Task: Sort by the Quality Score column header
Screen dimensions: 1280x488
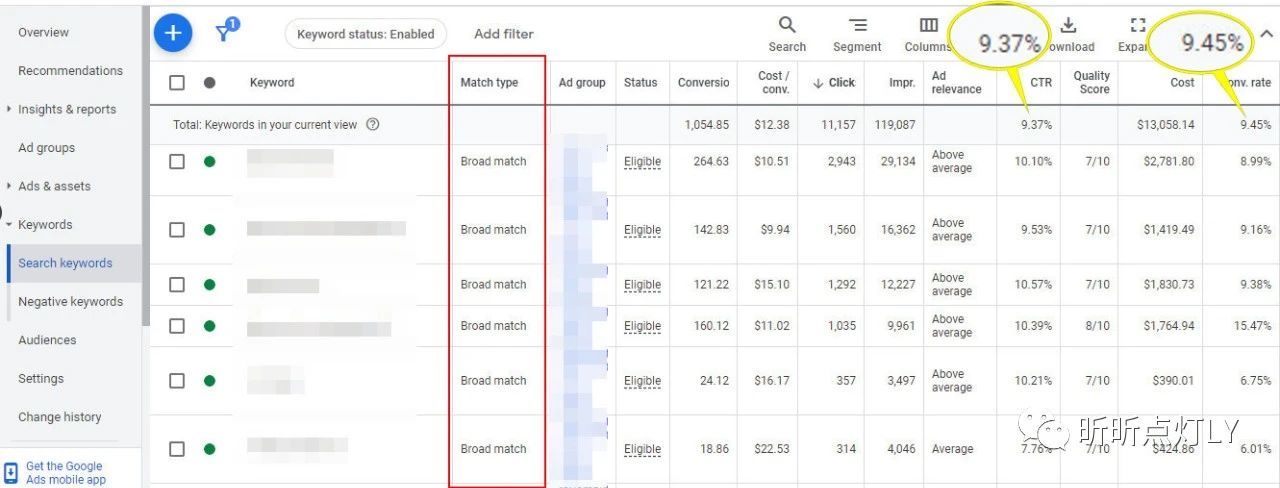Action: pos(1091,83)
